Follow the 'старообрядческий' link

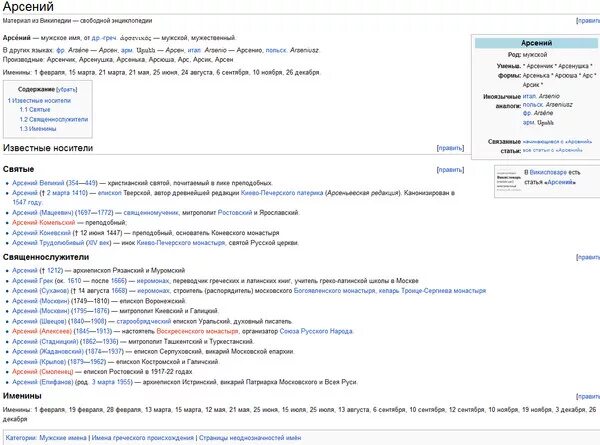144,321
